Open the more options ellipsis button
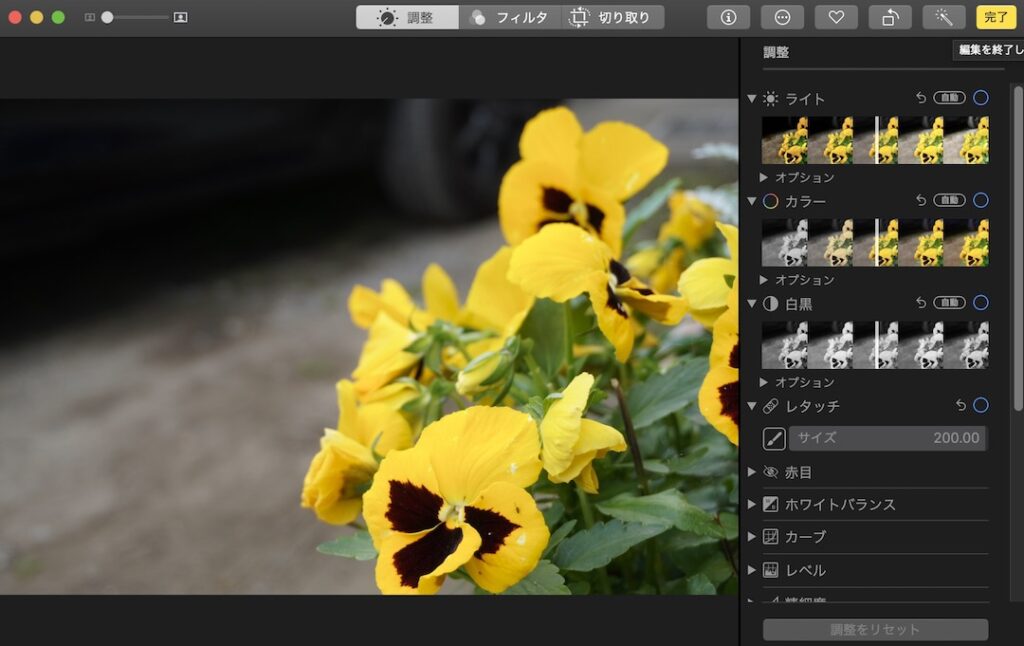This screenshot has height=646, width=1024. (x=782, y=17)
